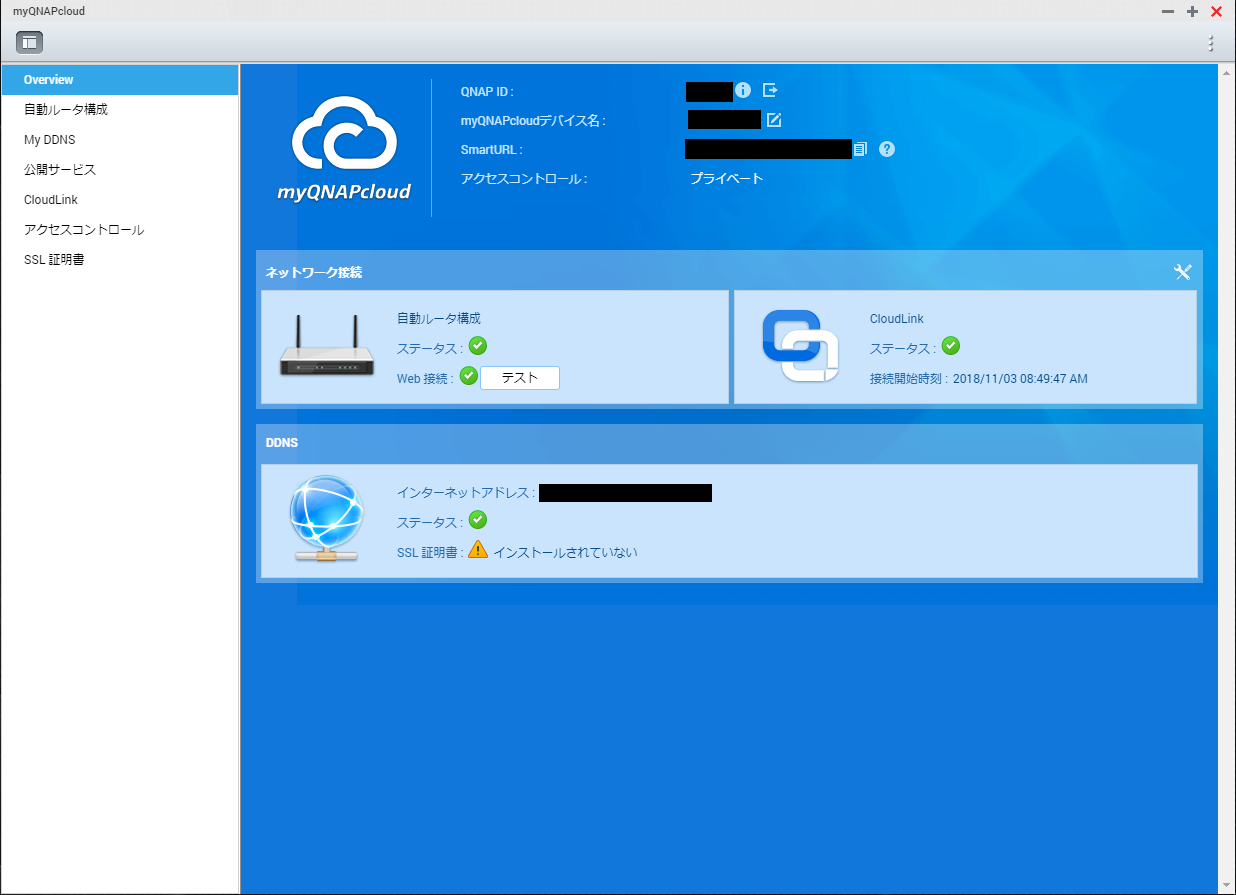The image size is (1236, 895).
Task: Maximize the myQNAPcloud window
Action: point(1192,11)
